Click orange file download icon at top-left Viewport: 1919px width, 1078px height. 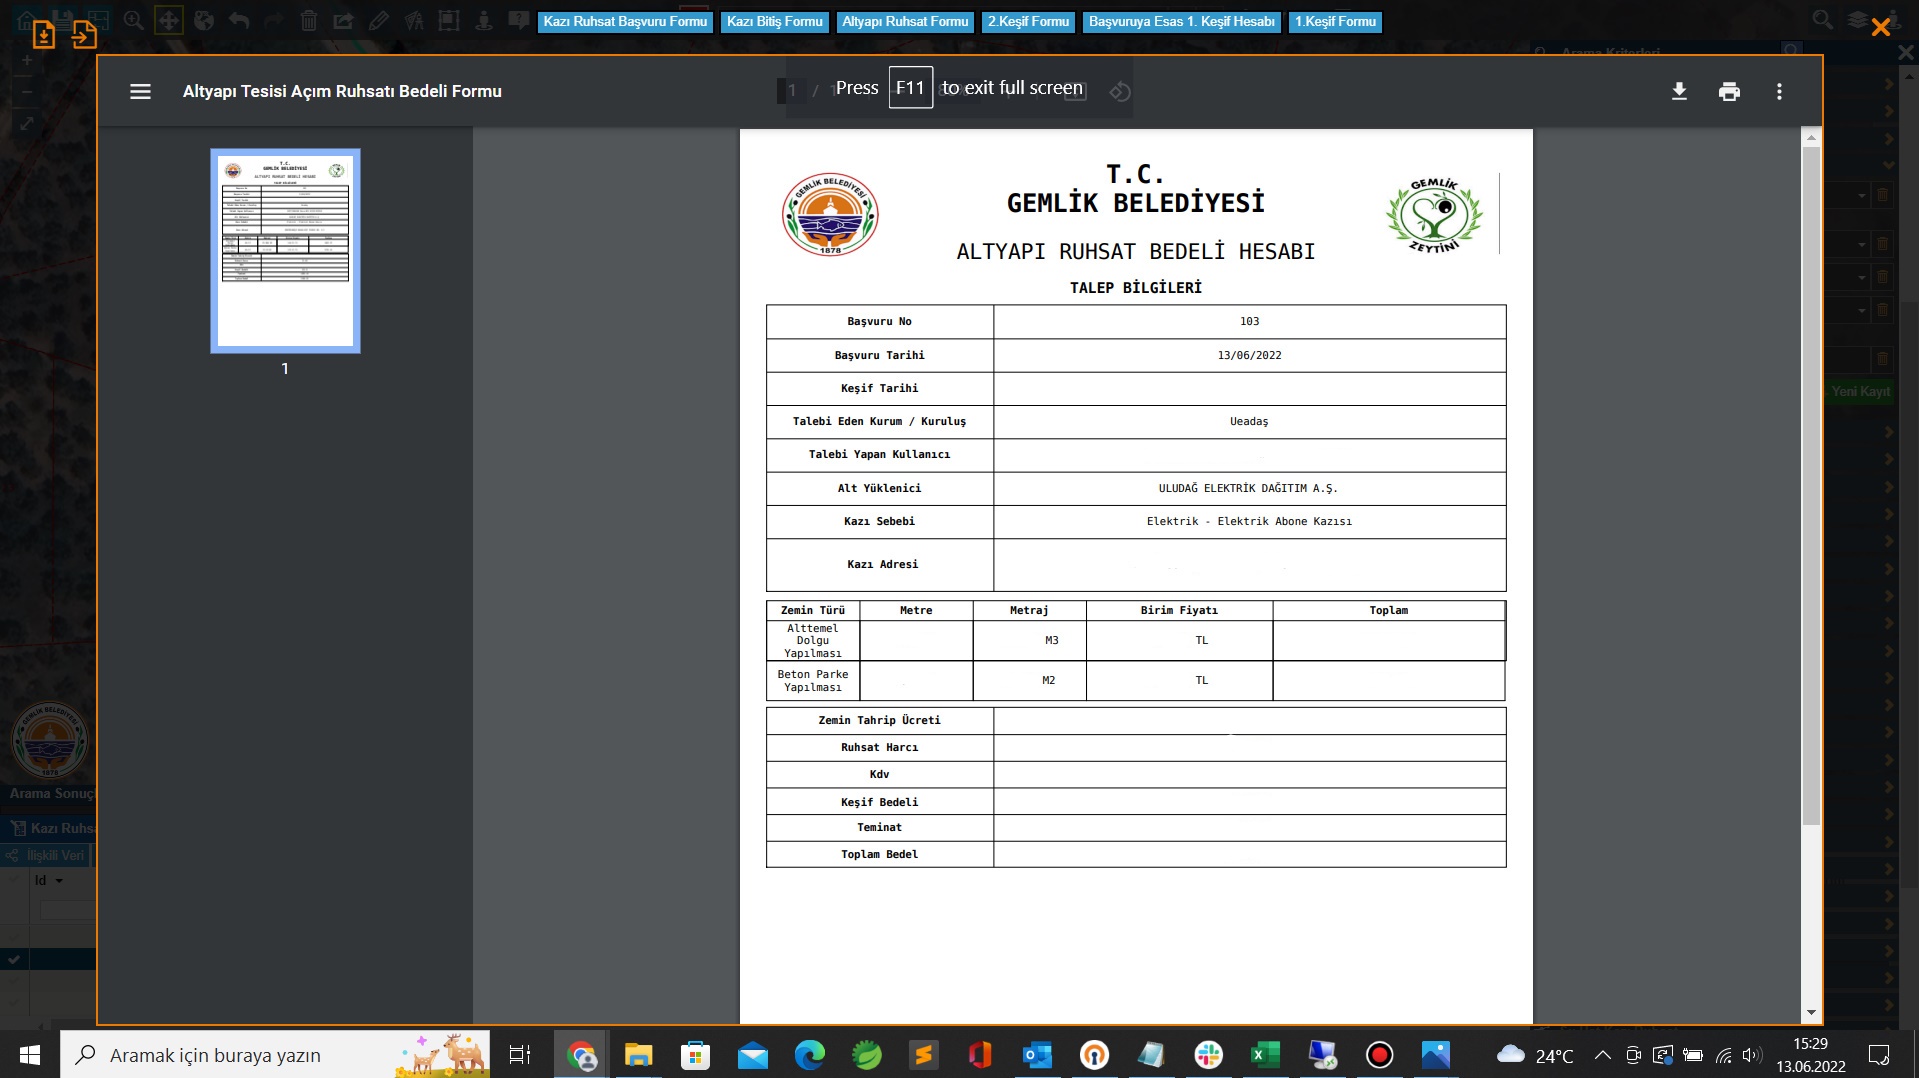click(44, 35)
